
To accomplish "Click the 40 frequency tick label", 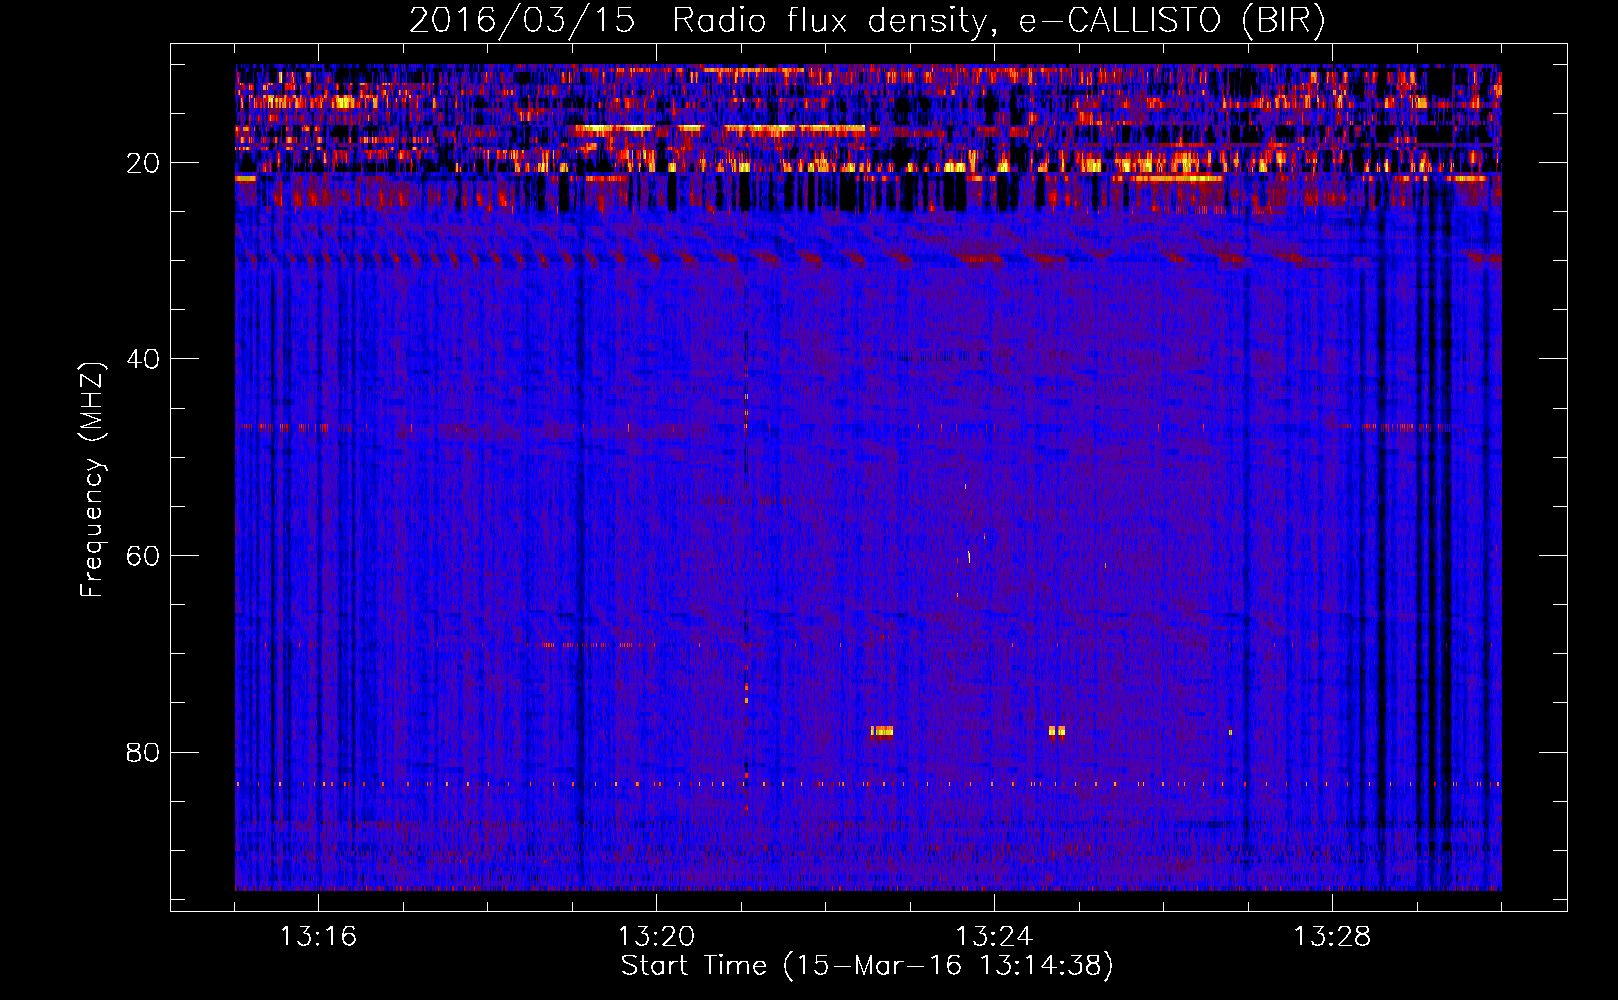I will [x=143, y=359].
